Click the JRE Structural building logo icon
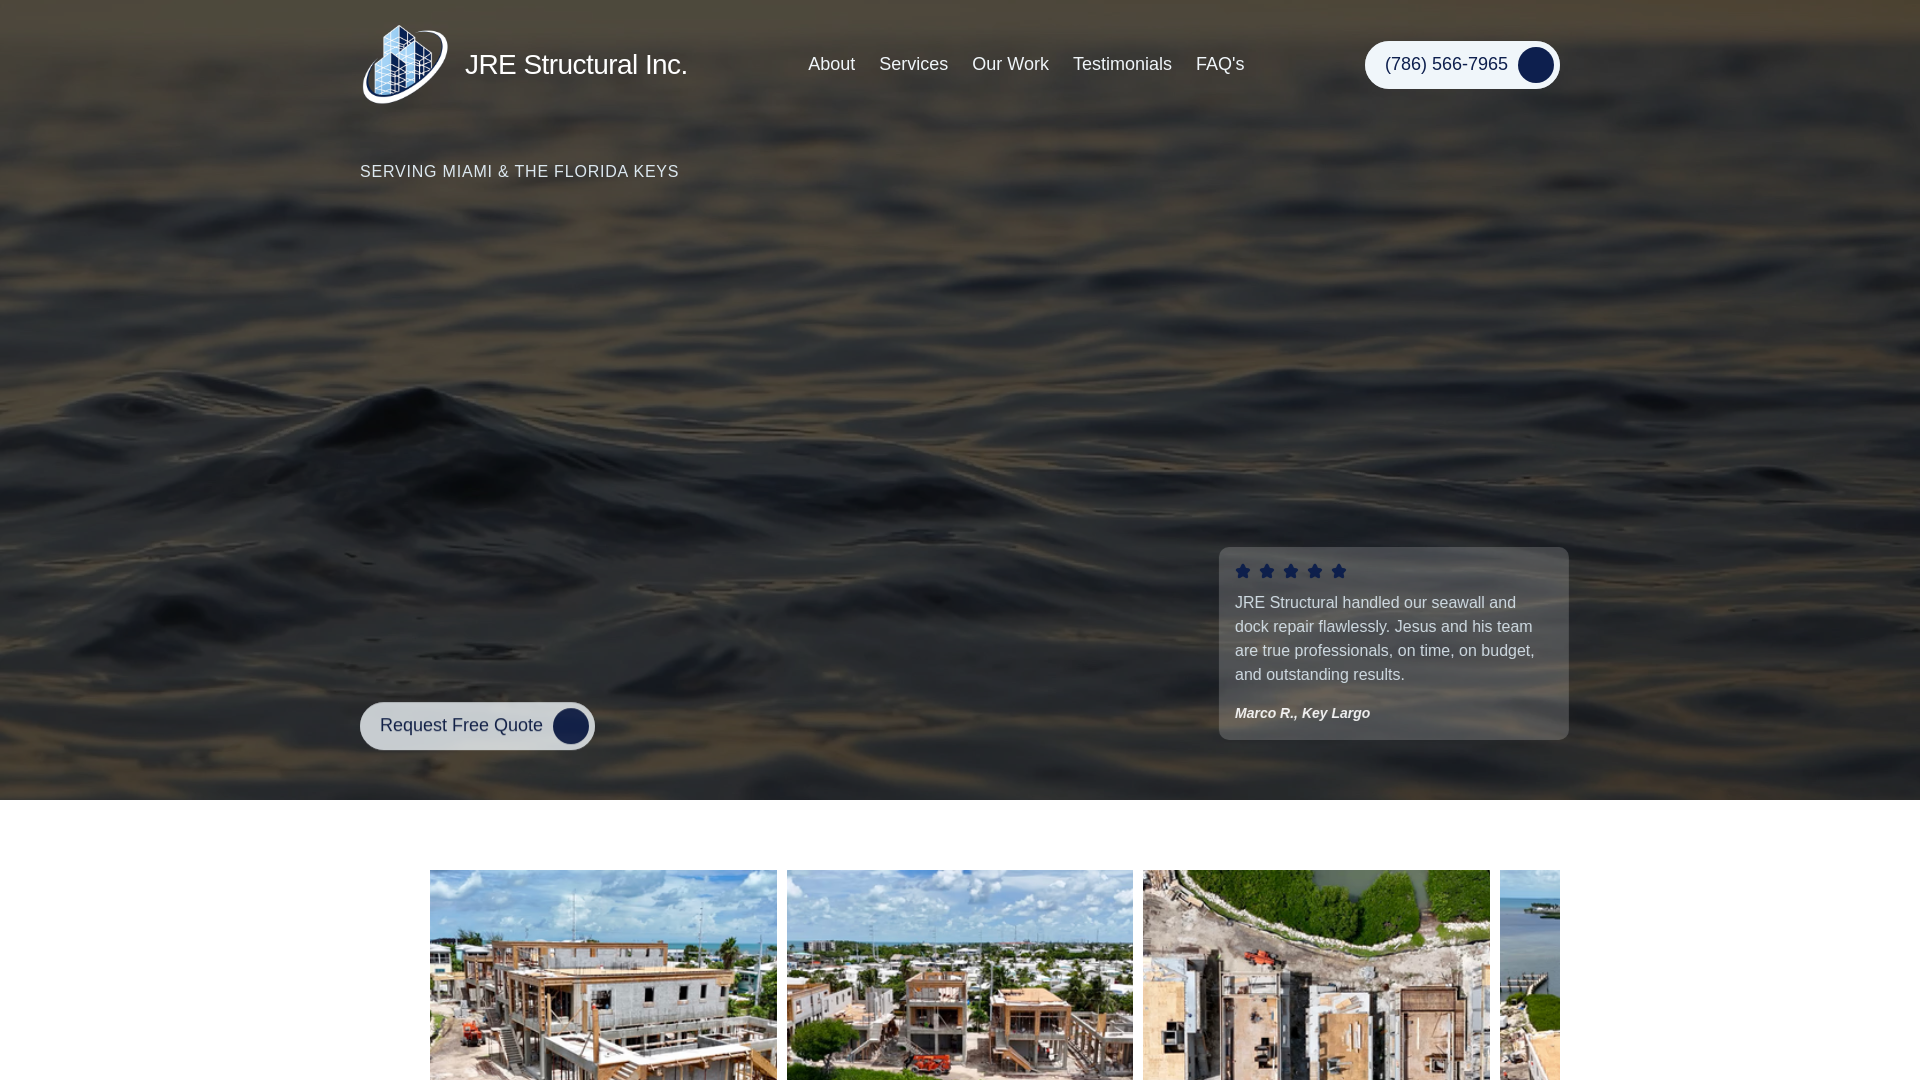 (x=404, y=64)
